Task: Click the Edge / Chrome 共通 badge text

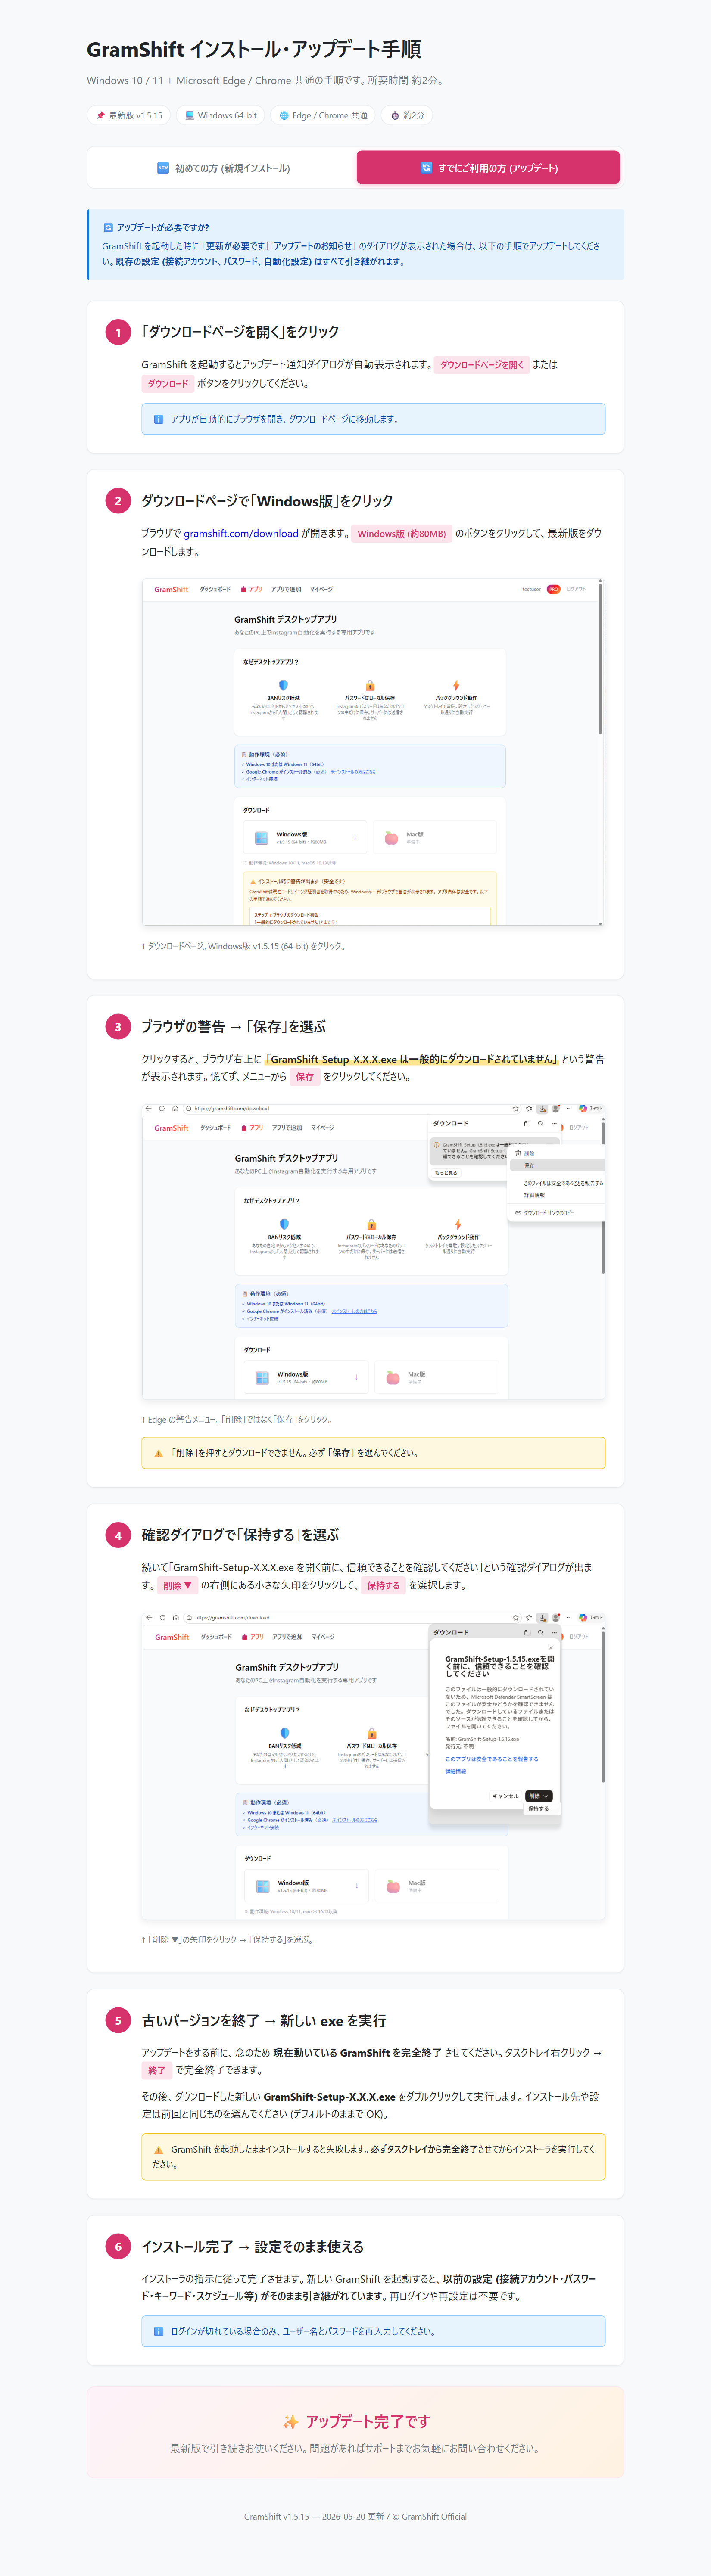Action: click(x=330, y=116)
